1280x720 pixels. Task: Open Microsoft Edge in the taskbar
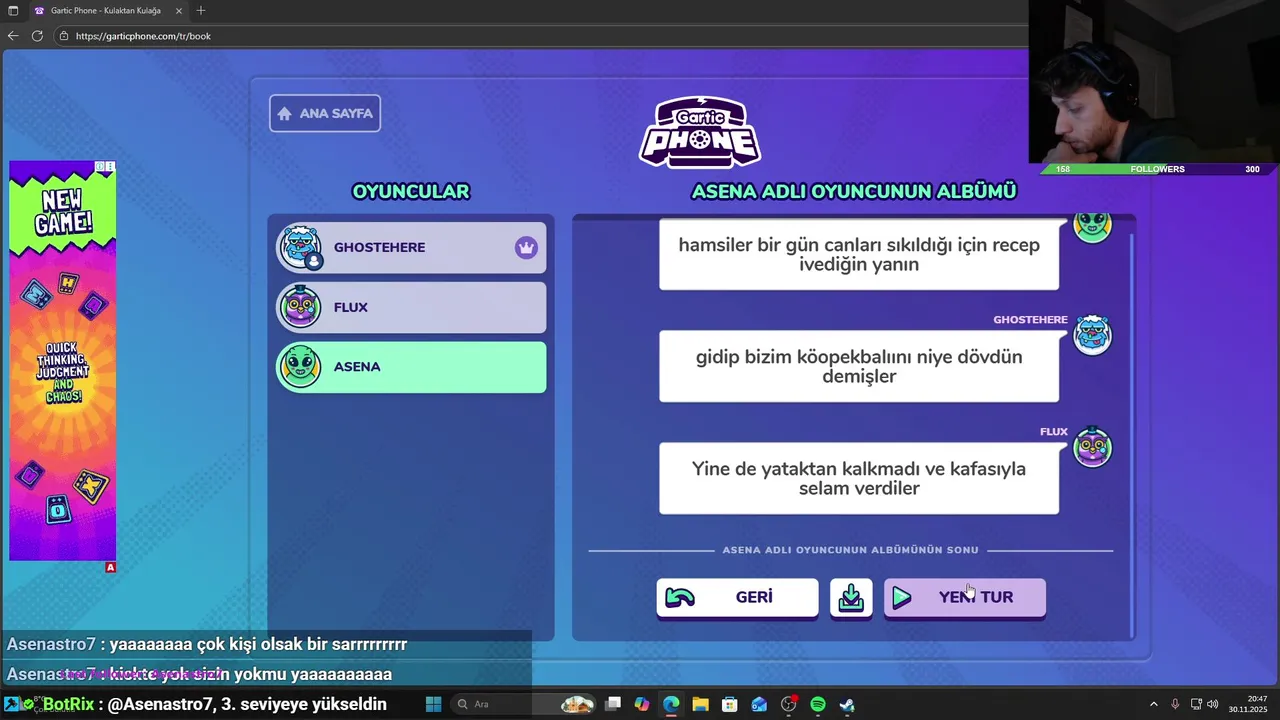click(671, 704)
